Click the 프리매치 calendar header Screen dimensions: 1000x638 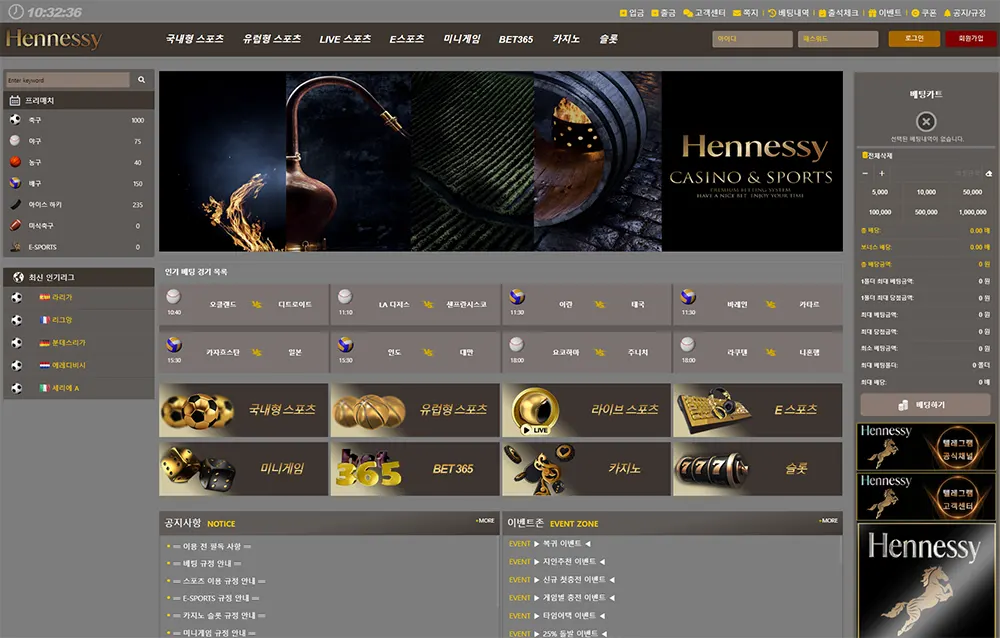point(78,100)
